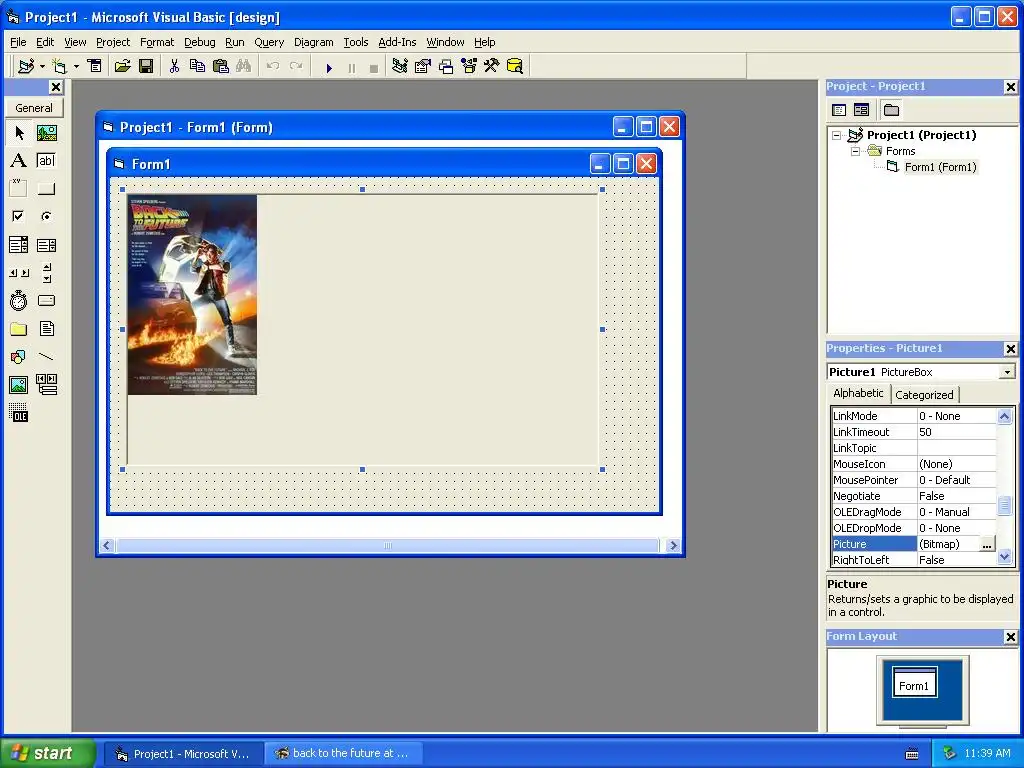Open dropdown arrow next to Add Form
Image resolution: width=1024 pixels, height=768 pixels.
click(x=76, y=66)
